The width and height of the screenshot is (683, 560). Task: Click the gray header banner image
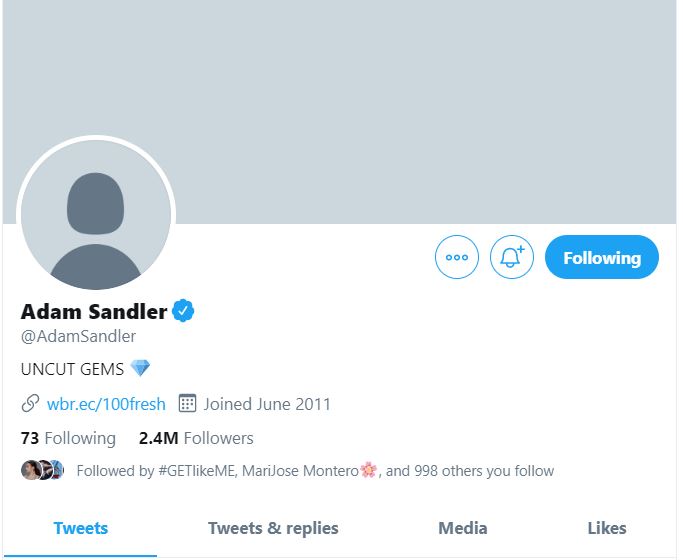(400, 100)
